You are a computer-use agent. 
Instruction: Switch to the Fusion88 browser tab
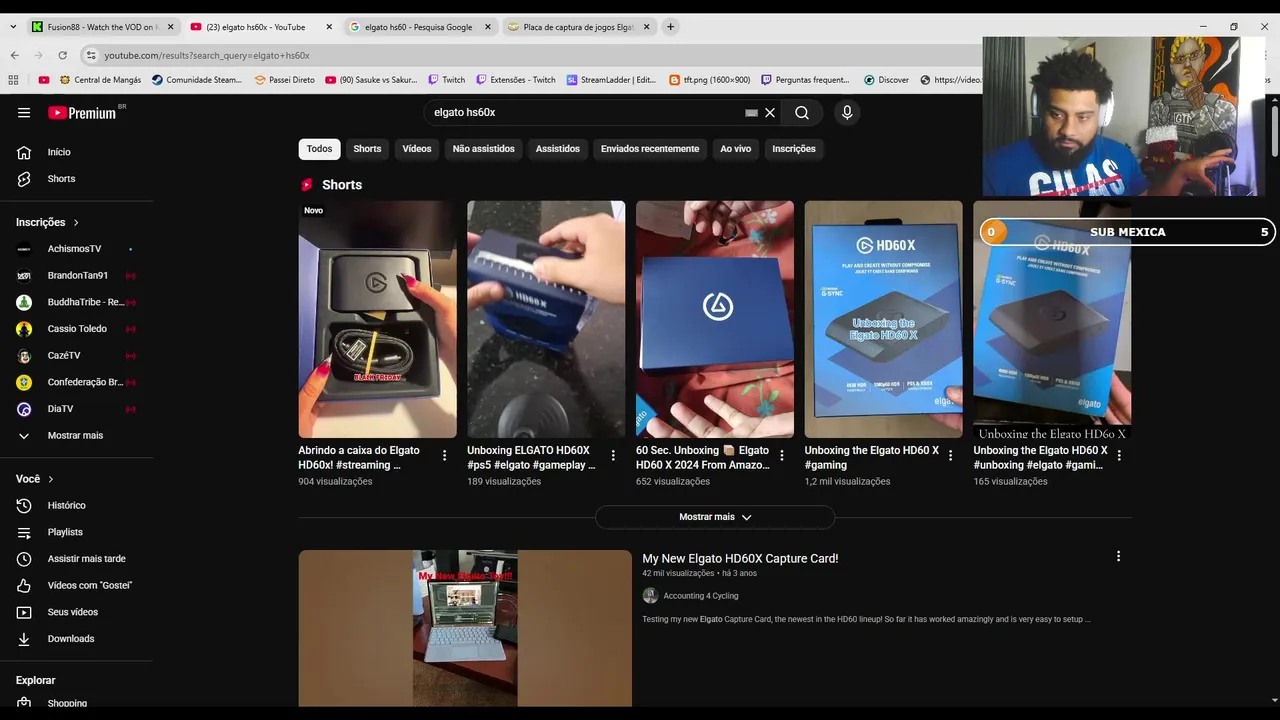pos(100,27)
